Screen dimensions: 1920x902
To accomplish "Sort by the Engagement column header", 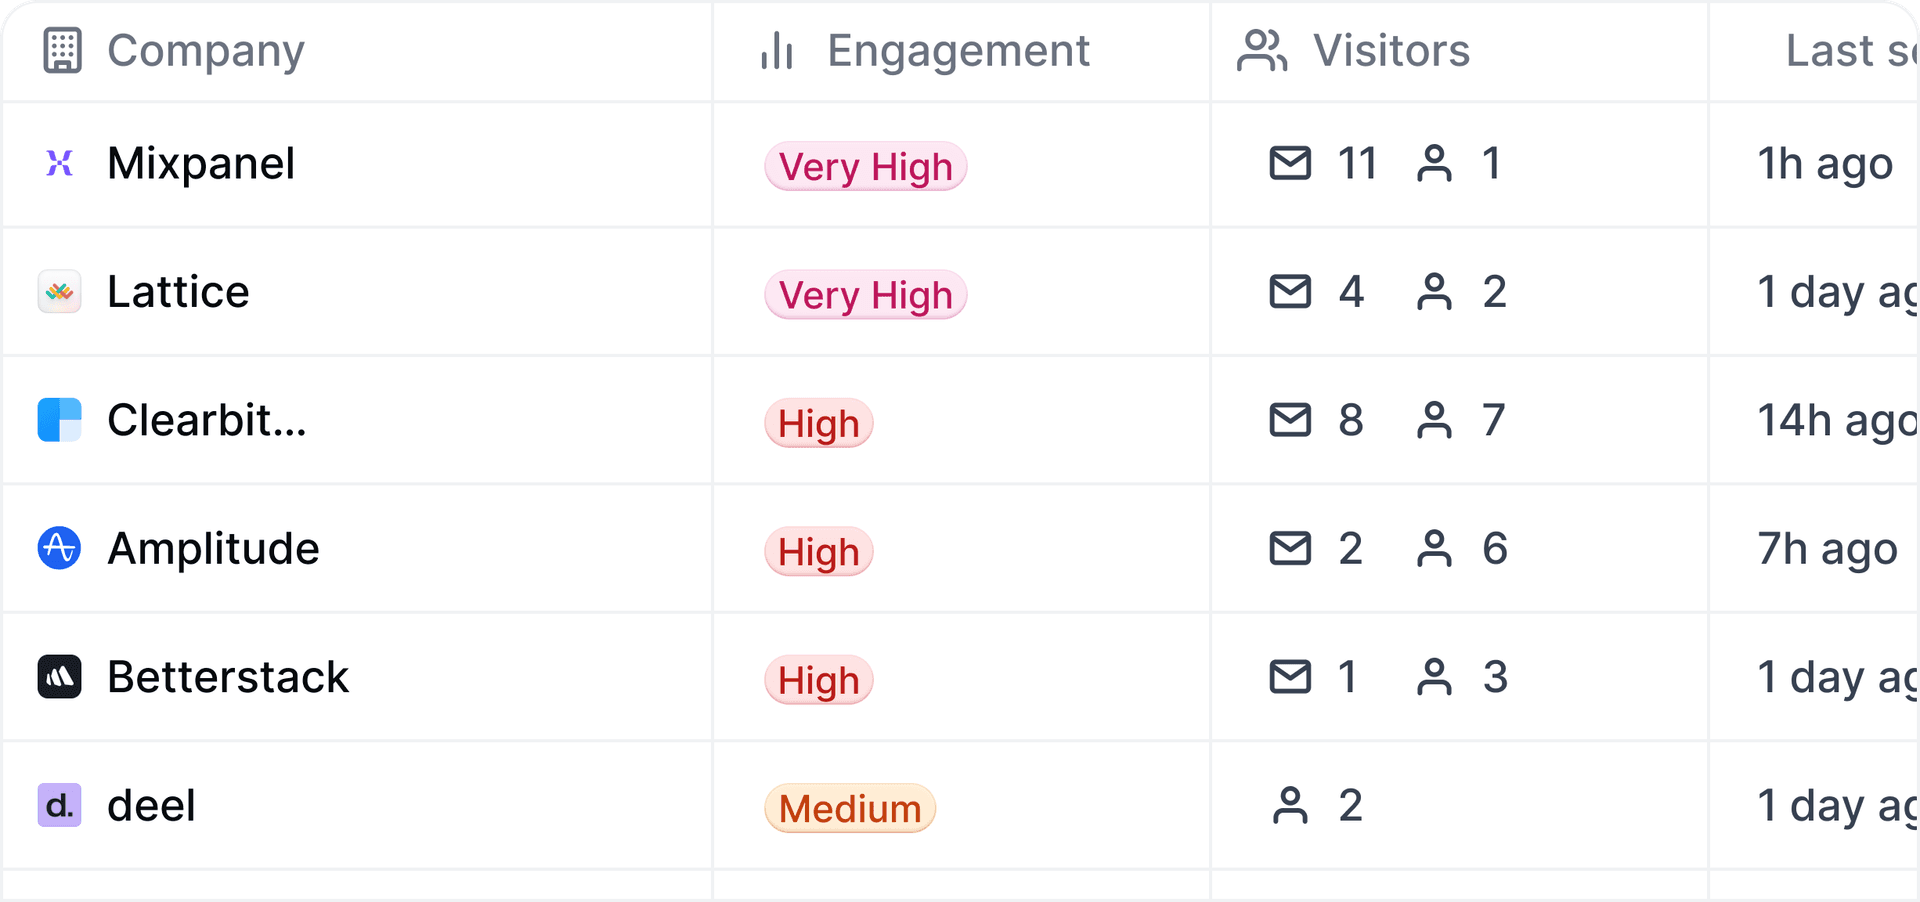I will (x=957, y=51).
